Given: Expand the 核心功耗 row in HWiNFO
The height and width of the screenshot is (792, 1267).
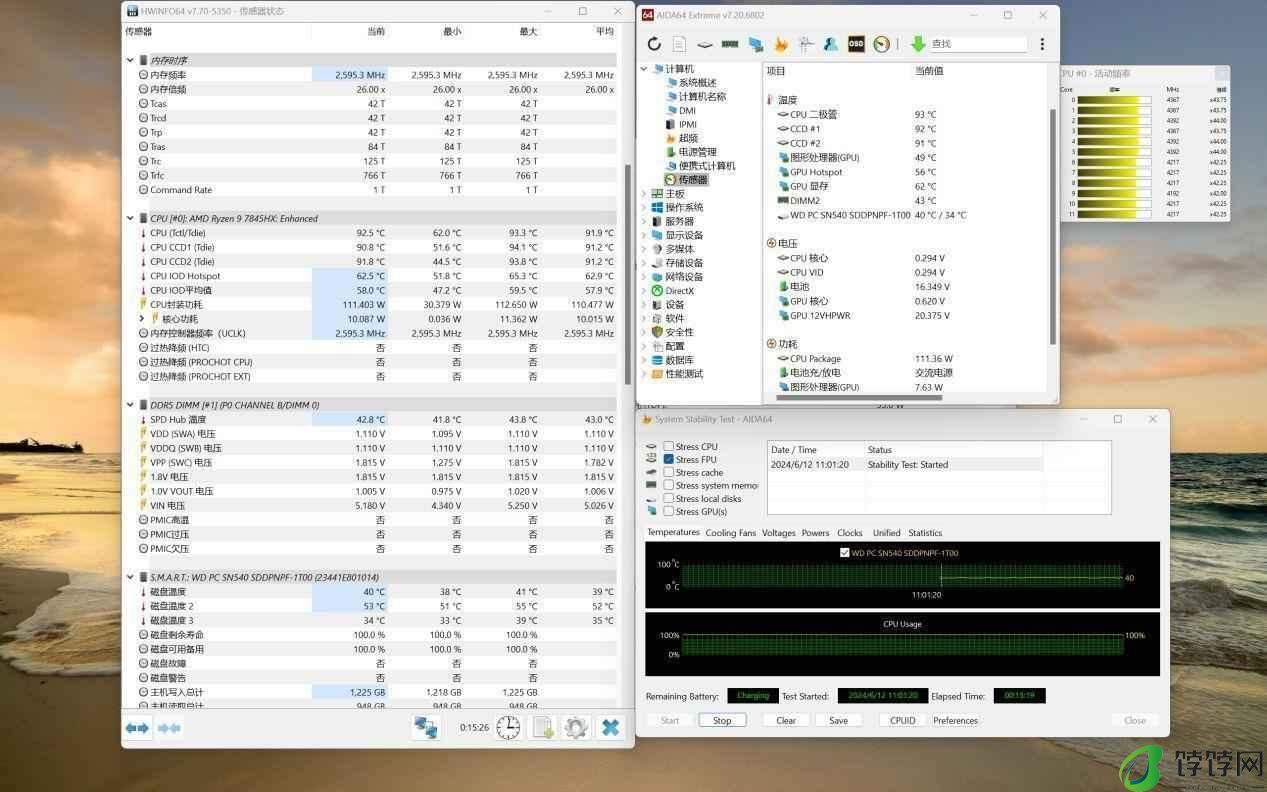Looking at the screenshot, I should click(x=142, y=319).
